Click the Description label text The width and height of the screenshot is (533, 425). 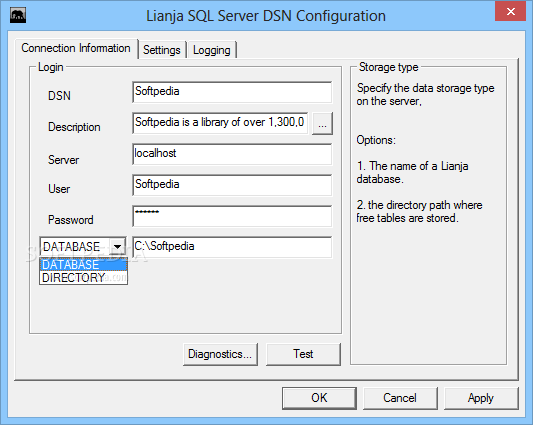74,127
